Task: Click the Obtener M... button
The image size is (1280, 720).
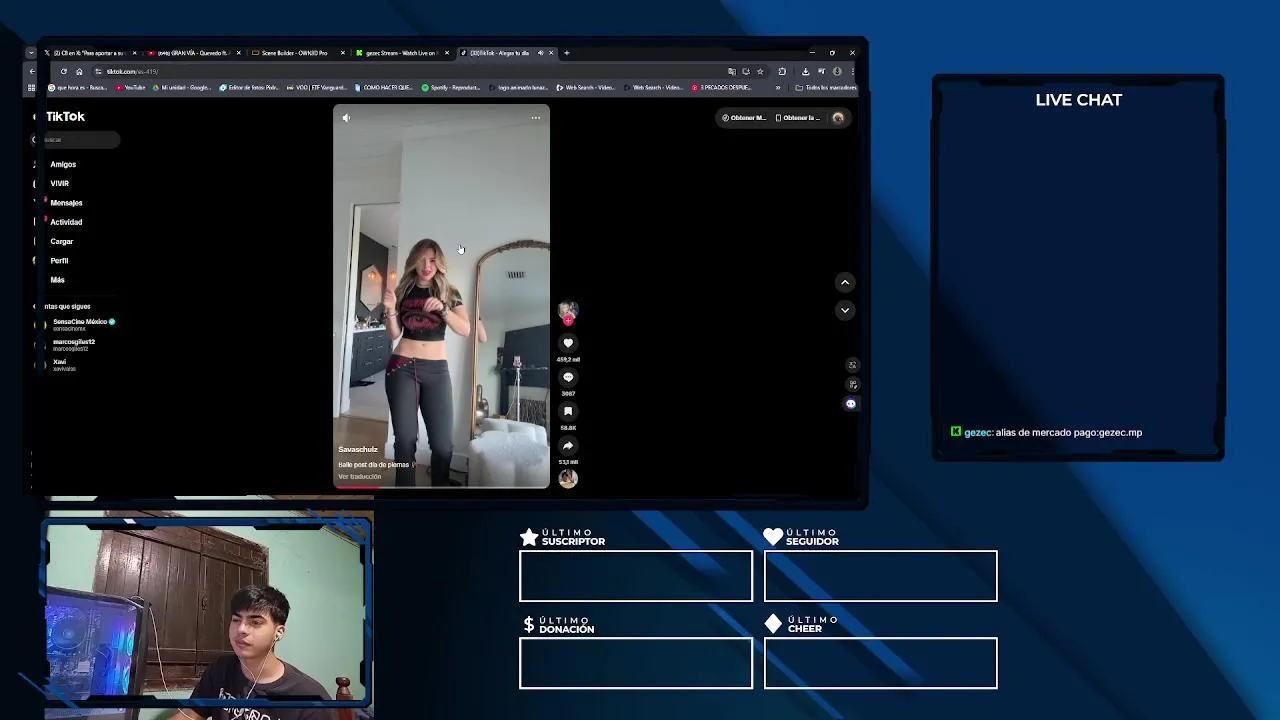Action: click(x=744, y=118)
